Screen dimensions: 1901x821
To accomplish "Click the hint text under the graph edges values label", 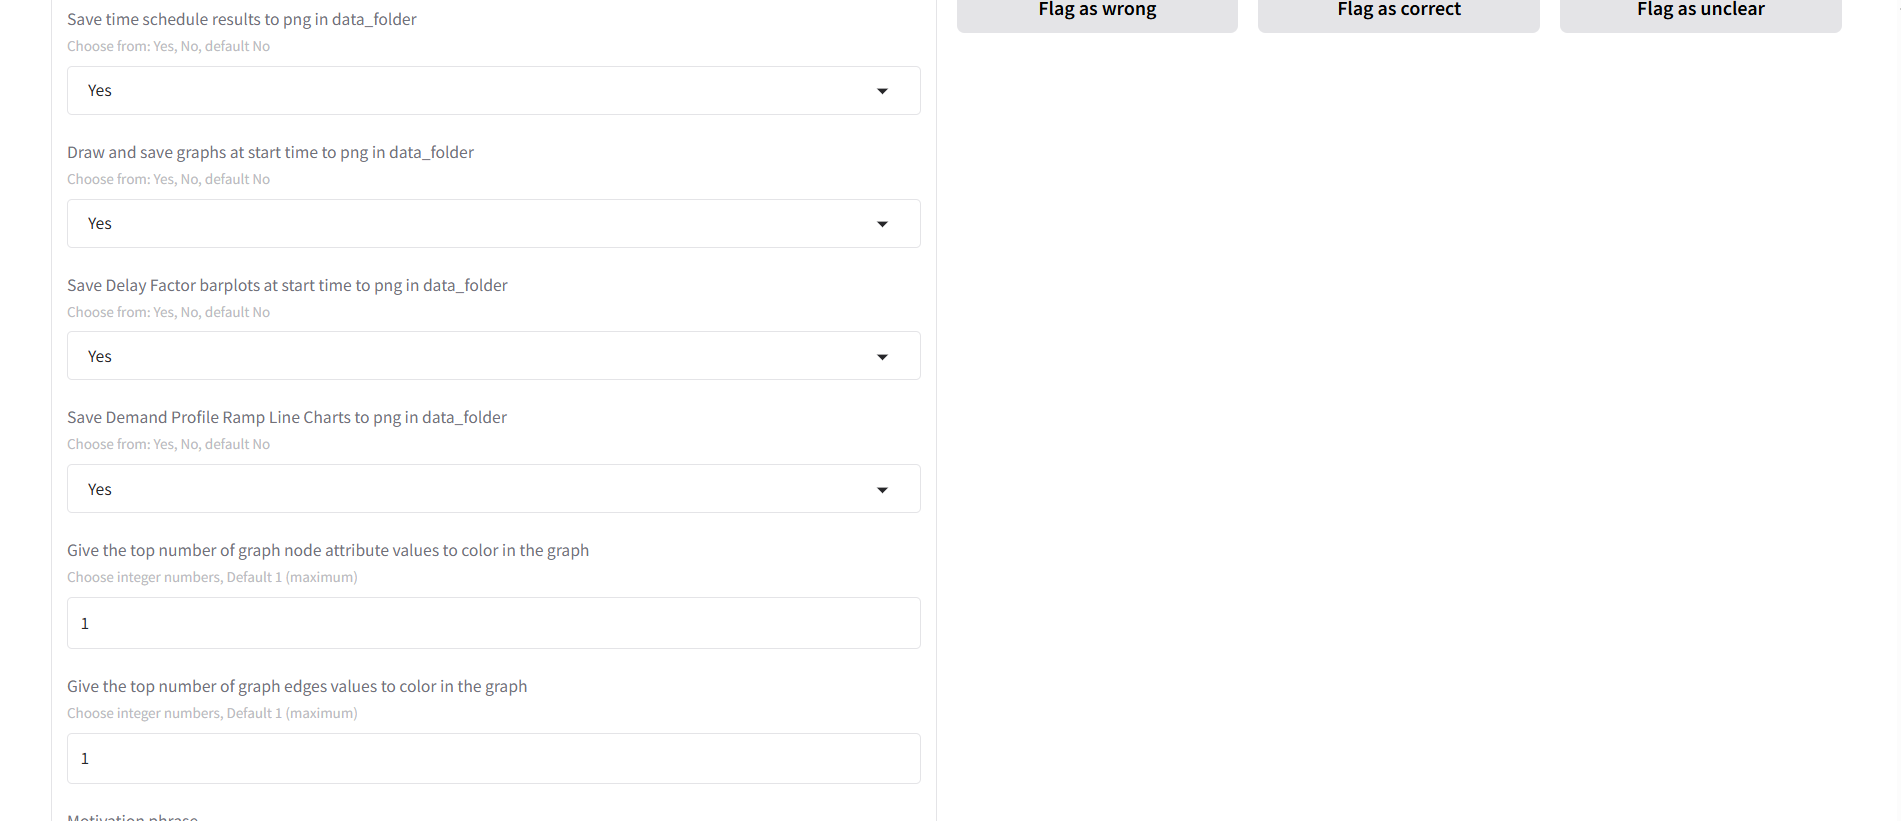I will click(212, 713).
